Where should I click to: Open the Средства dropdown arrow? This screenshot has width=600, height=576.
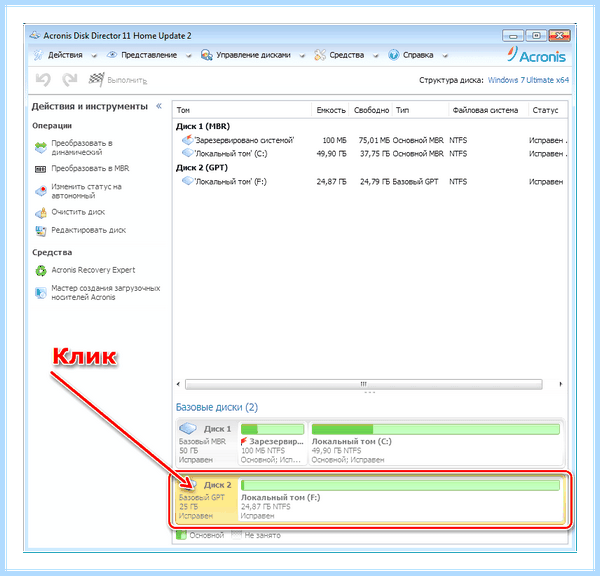coord(376,56)
